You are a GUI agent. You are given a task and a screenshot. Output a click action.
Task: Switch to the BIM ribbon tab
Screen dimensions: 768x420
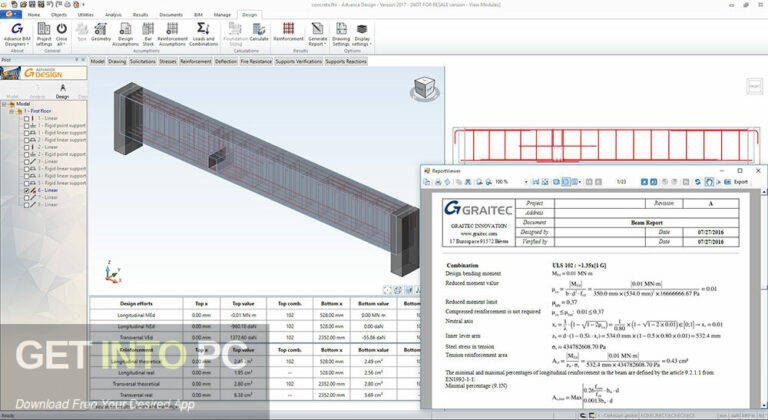click(x=198, y=15)
